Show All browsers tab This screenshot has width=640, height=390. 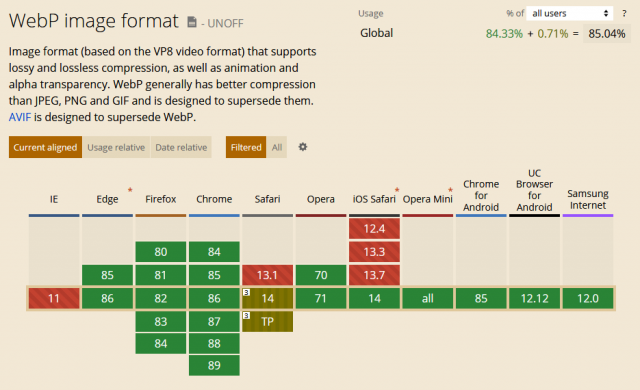coord(277,147)
